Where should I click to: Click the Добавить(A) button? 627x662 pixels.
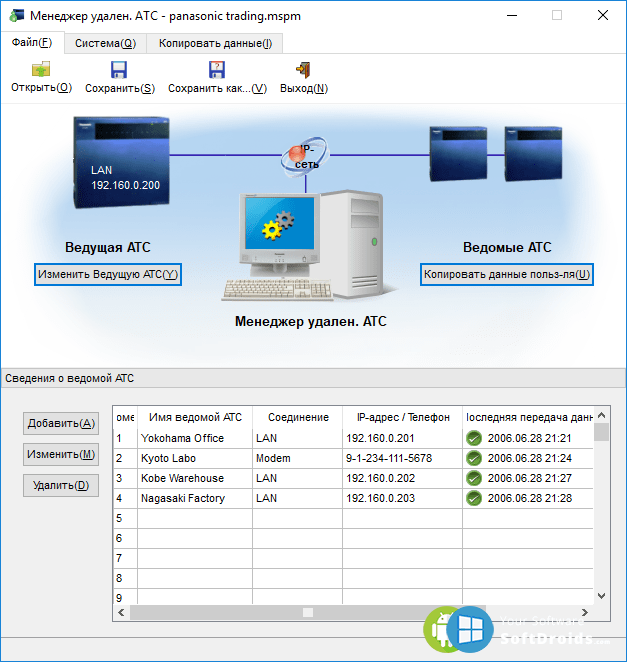pyautogui.click(x=61, y=423)
